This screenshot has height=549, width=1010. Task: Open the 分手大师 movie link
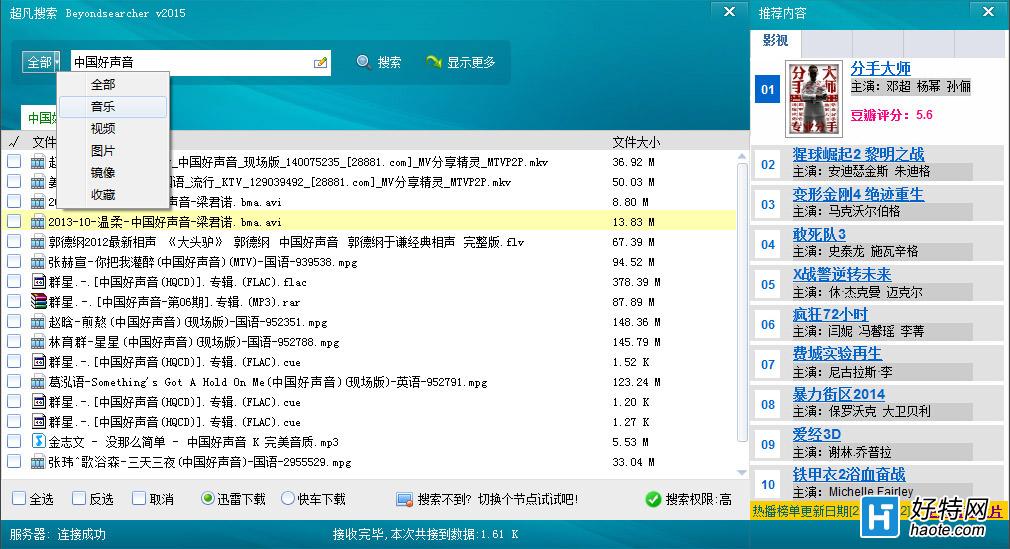pyautogui.click(x=881, y=68)
